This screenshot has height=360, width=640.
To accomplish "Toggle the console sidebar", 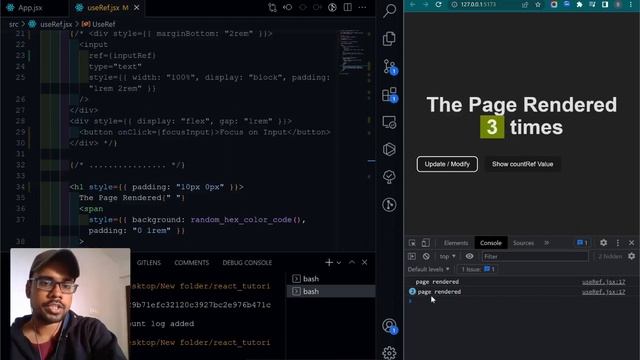I will click(x=412, y=256).
